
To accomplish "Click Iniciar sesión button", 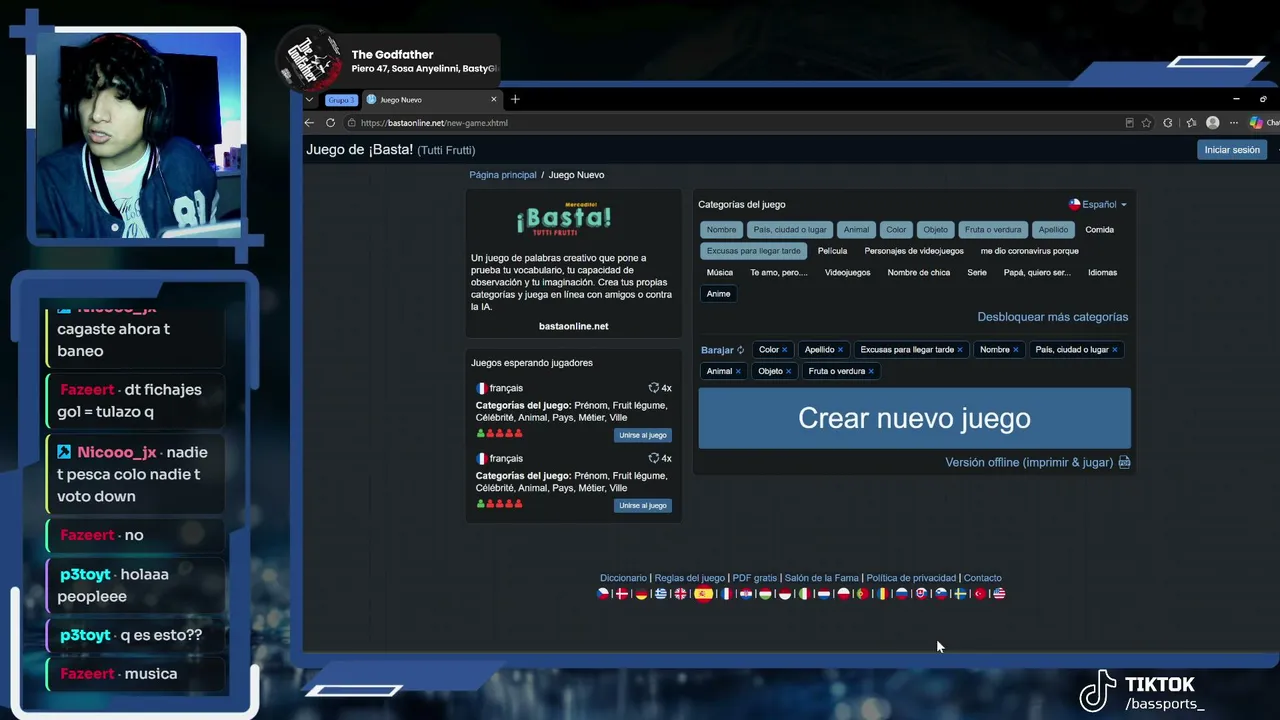I will coord(1232,150).
